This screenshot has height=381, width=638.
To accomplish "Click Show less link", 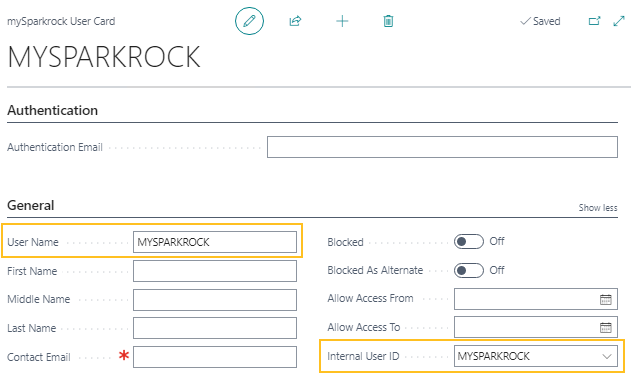I will point(598,208).
